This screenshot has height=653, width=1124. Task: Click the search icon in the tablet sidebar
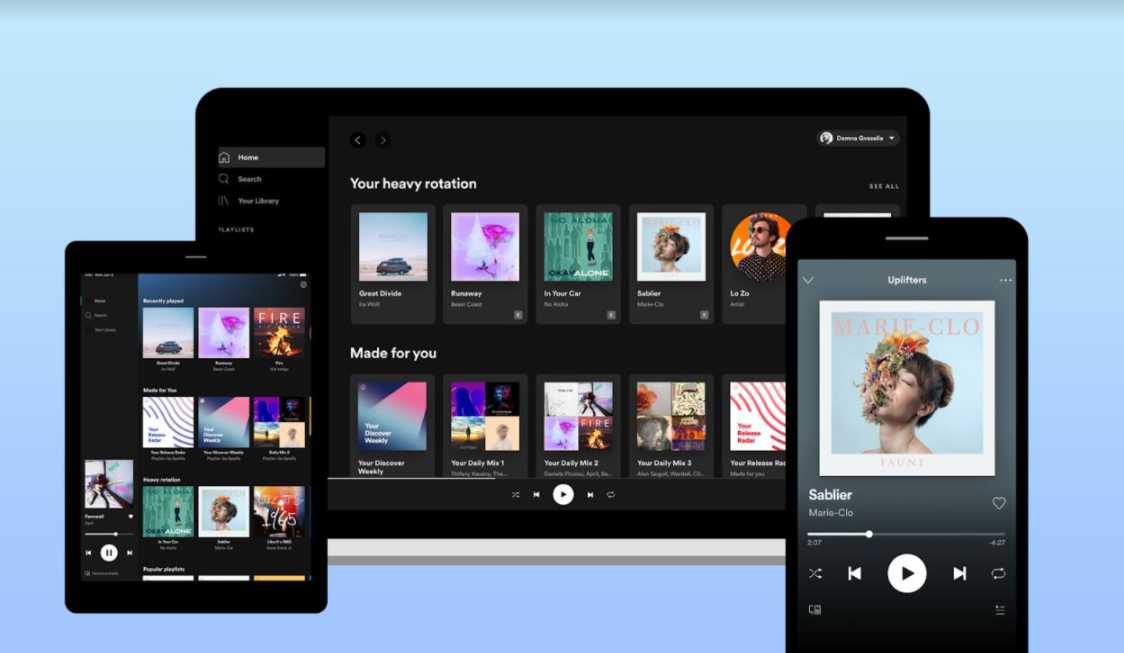[88, 315]
